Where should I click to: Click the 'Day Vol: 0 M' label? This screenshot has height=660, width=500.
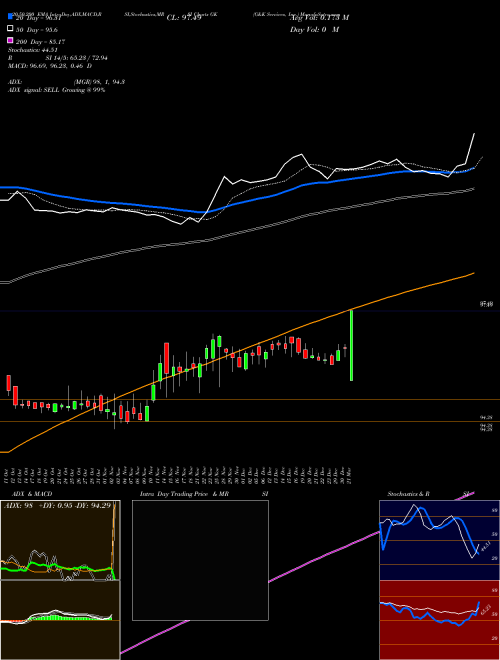[x=314, y=29]
